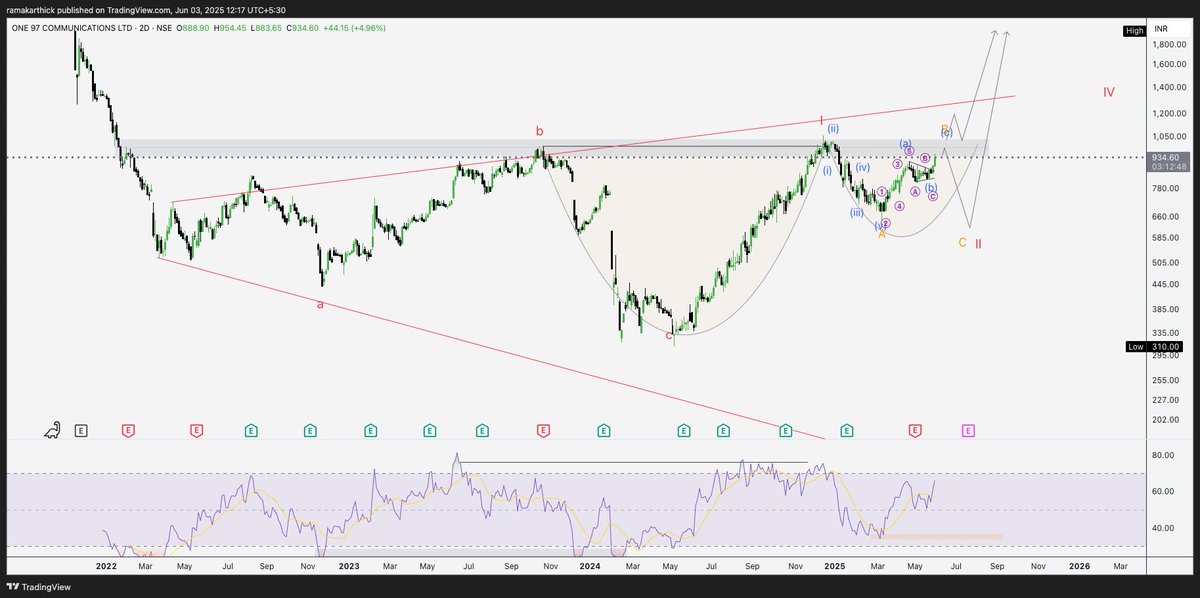Click the opening price value O888.90
The image size is (1200, 598).
(x=195, y=28)
